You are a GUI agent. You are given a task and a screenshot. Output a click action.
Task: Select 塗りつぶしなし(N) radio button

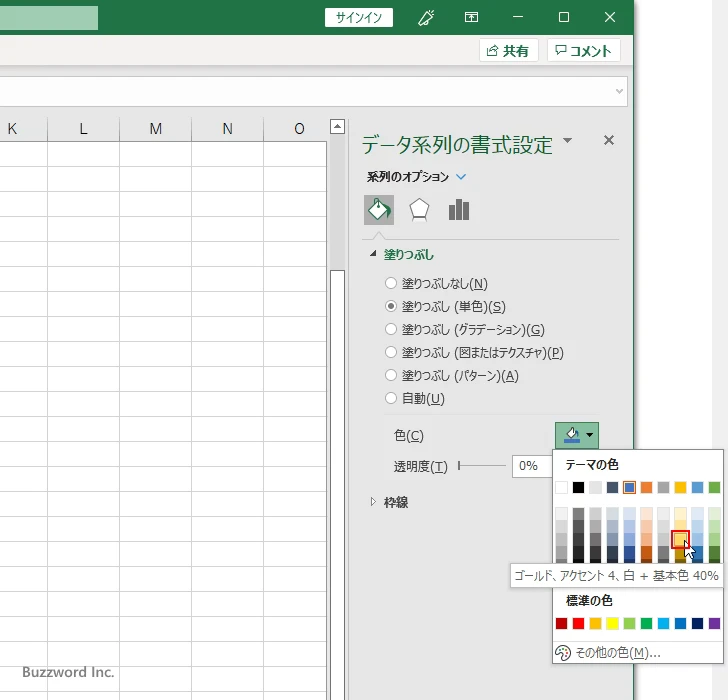click(x=391, y=283)
